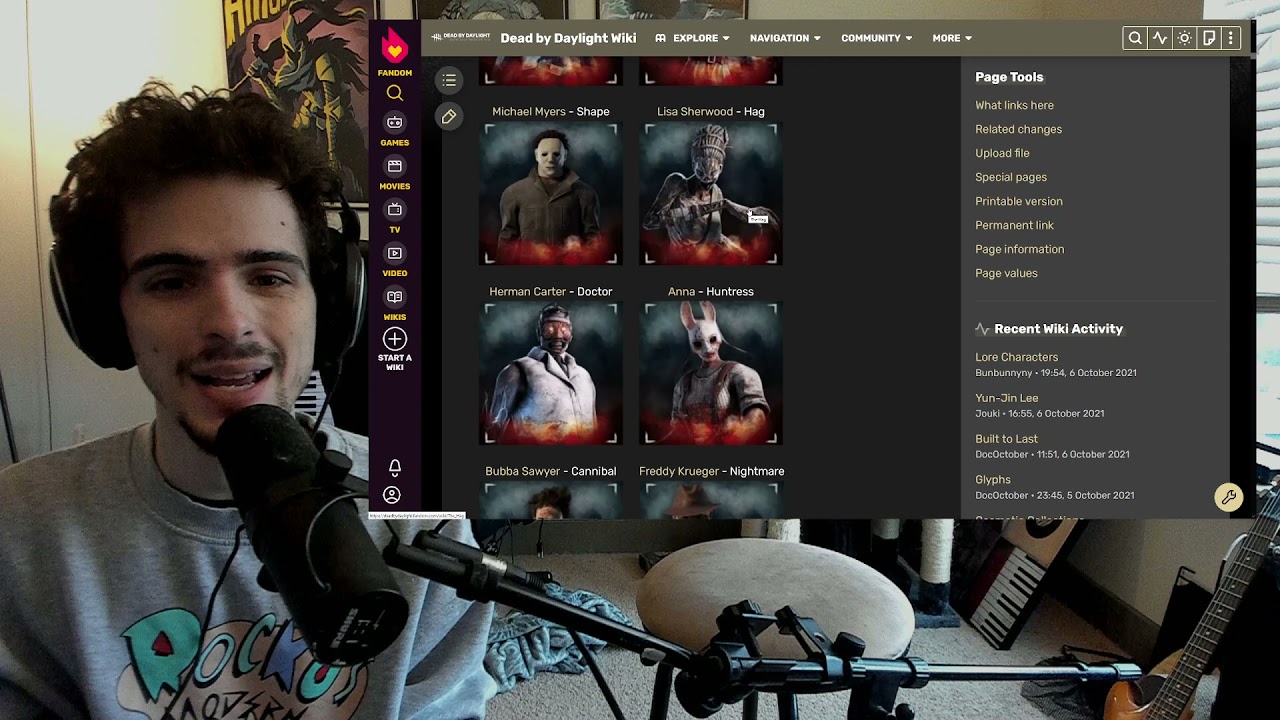Open Page information link
Screen dimensions: 1280x720
(x=1019, y=249)
